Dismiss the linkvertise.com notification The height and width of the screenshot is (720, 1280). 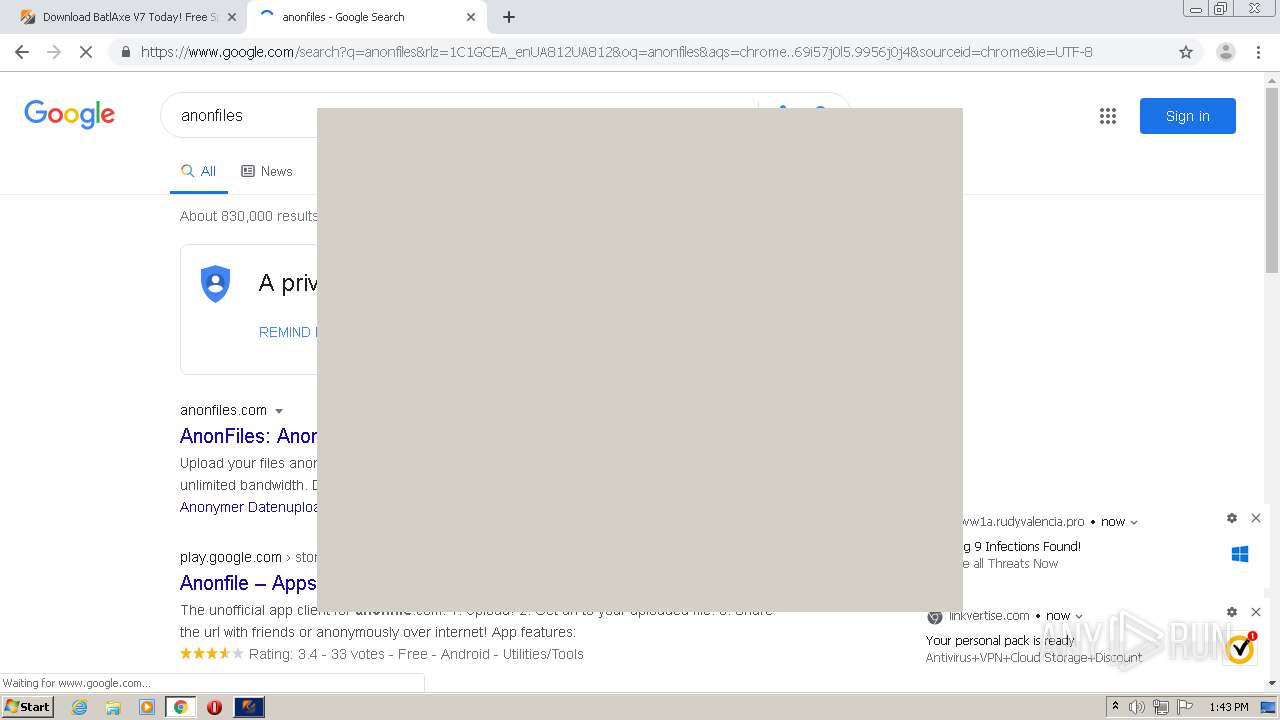1256,612
